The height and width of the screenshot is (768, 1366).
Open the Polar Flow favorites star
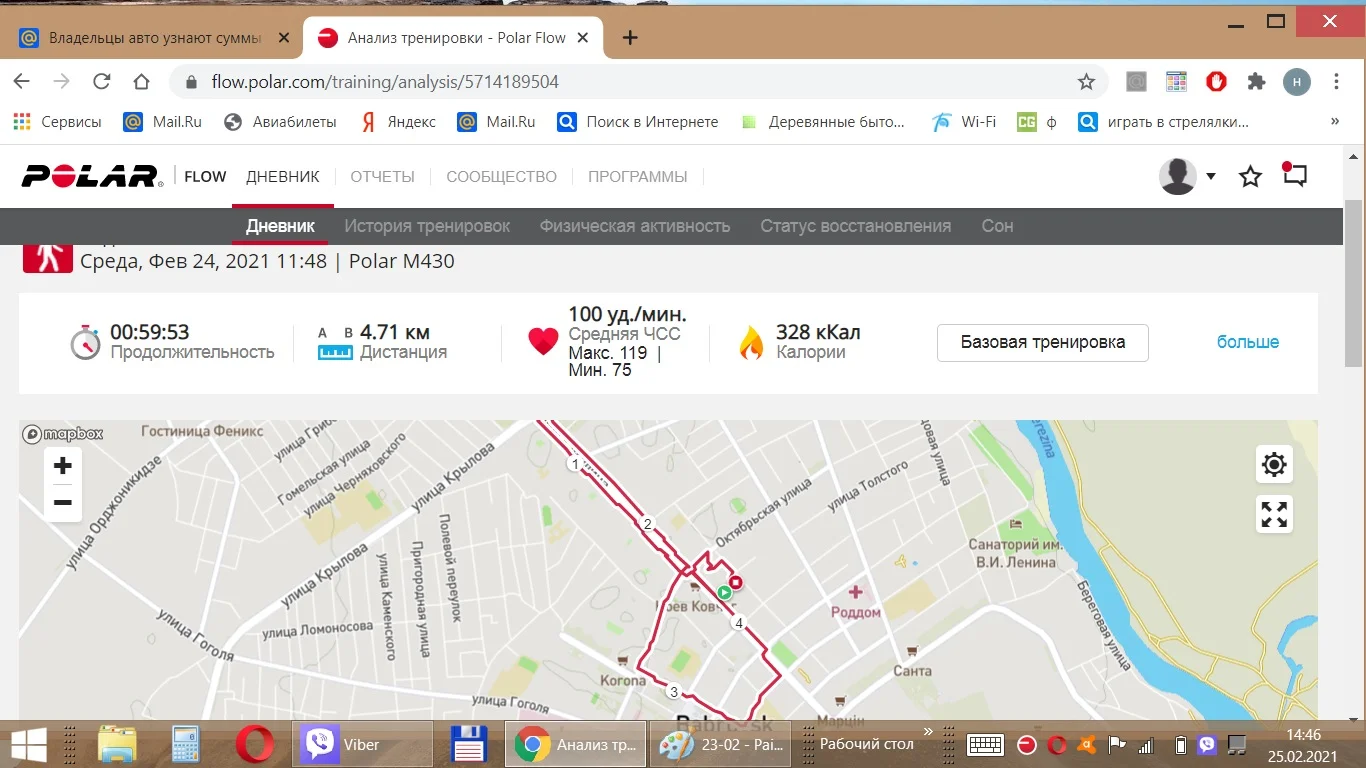(x=1250, y=177)
